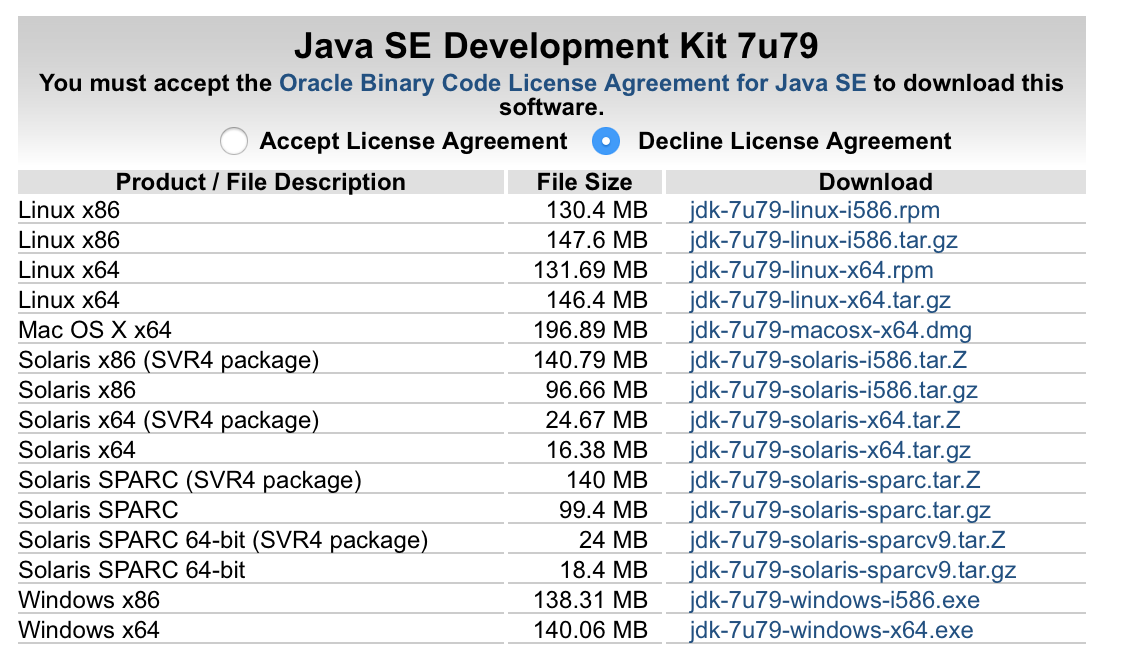Open Oracle Binary Code License Agreement link
The height and width of the screenshot is (670, 1128).
click(x=573, y=83)
